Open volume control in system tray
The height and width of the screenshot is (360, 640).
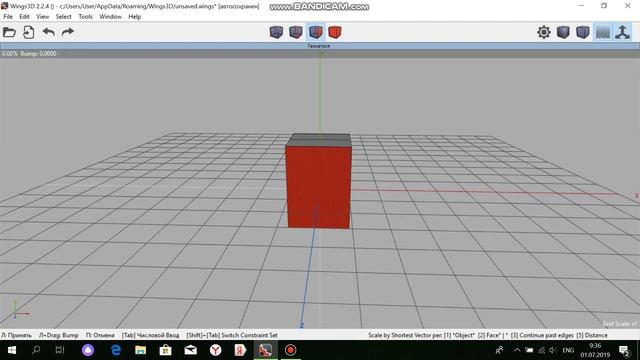[553, 350]
